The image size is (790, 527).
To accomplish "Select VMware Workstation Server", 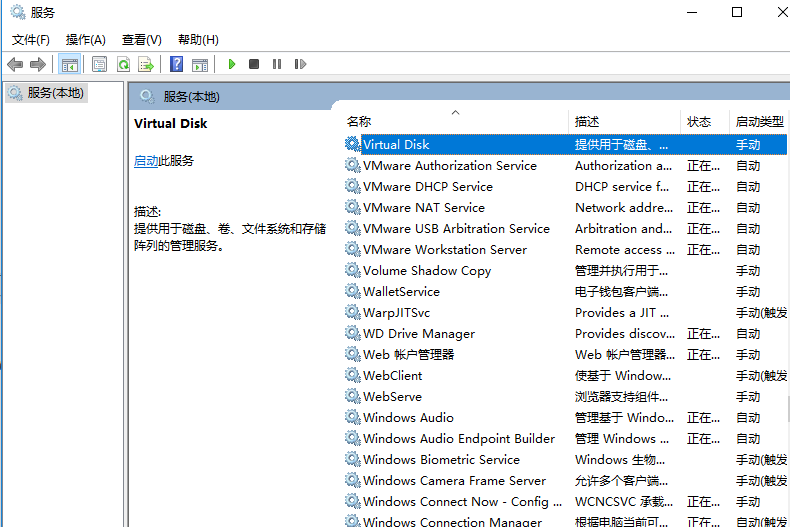I will click(565, 250).
